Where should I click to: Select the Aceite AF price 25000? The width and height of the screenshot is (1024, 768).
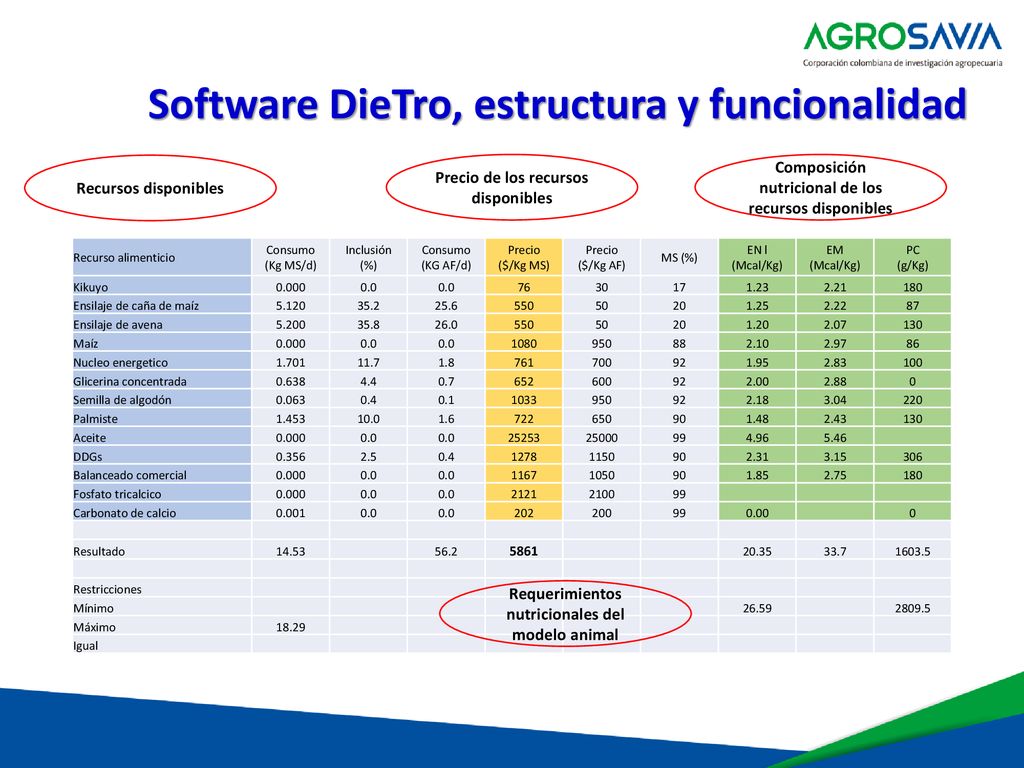pos(601,438)
